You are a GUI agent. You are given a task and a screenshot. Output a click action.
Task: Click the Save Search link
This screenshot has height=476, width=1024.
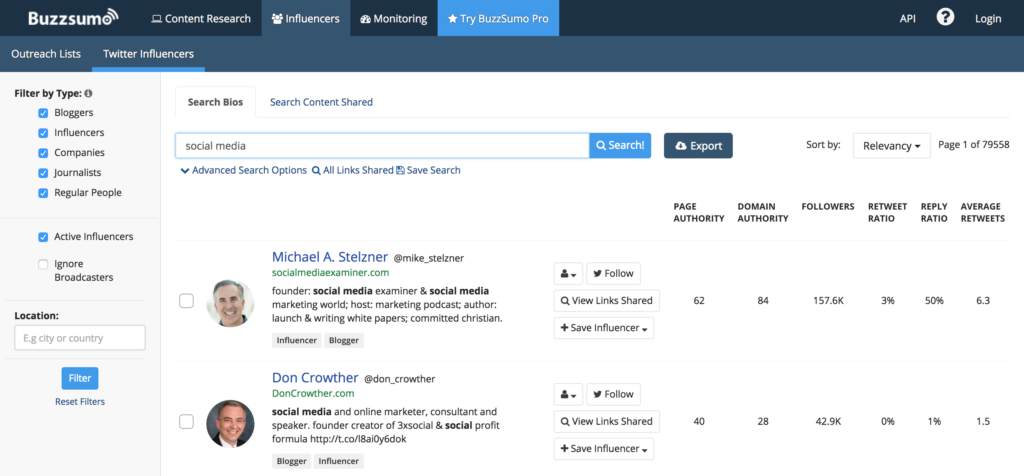click(428, 170)
